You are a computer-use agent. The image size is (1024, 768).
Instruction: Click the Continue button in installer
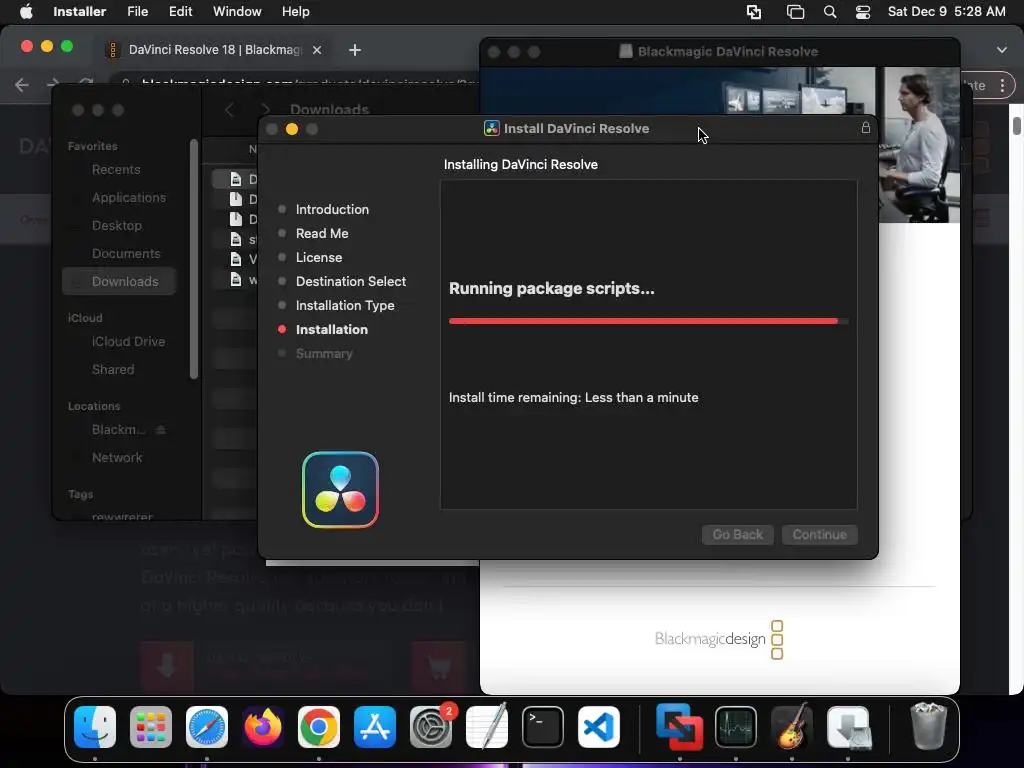(x=820, y=534)
